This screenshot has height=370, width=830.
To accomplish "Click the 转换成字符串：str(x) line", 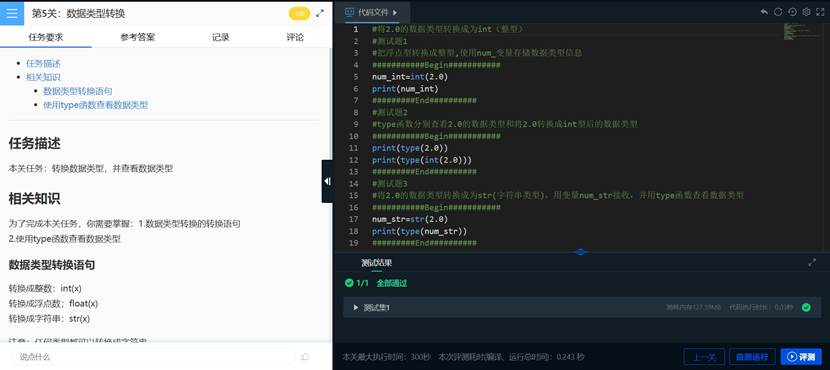I will (49, 319).
